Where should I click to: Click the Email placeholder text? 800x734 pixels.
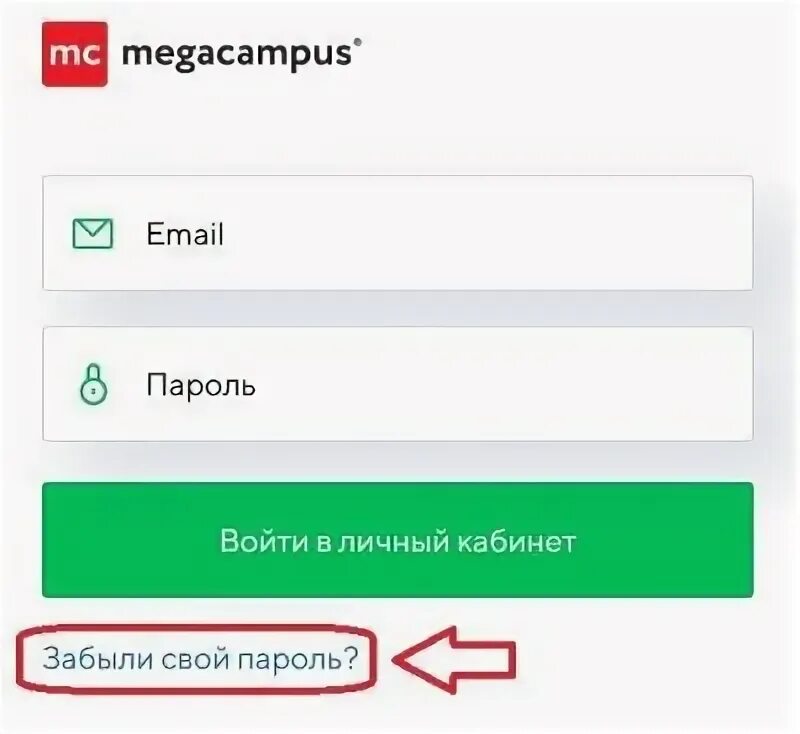185,234
